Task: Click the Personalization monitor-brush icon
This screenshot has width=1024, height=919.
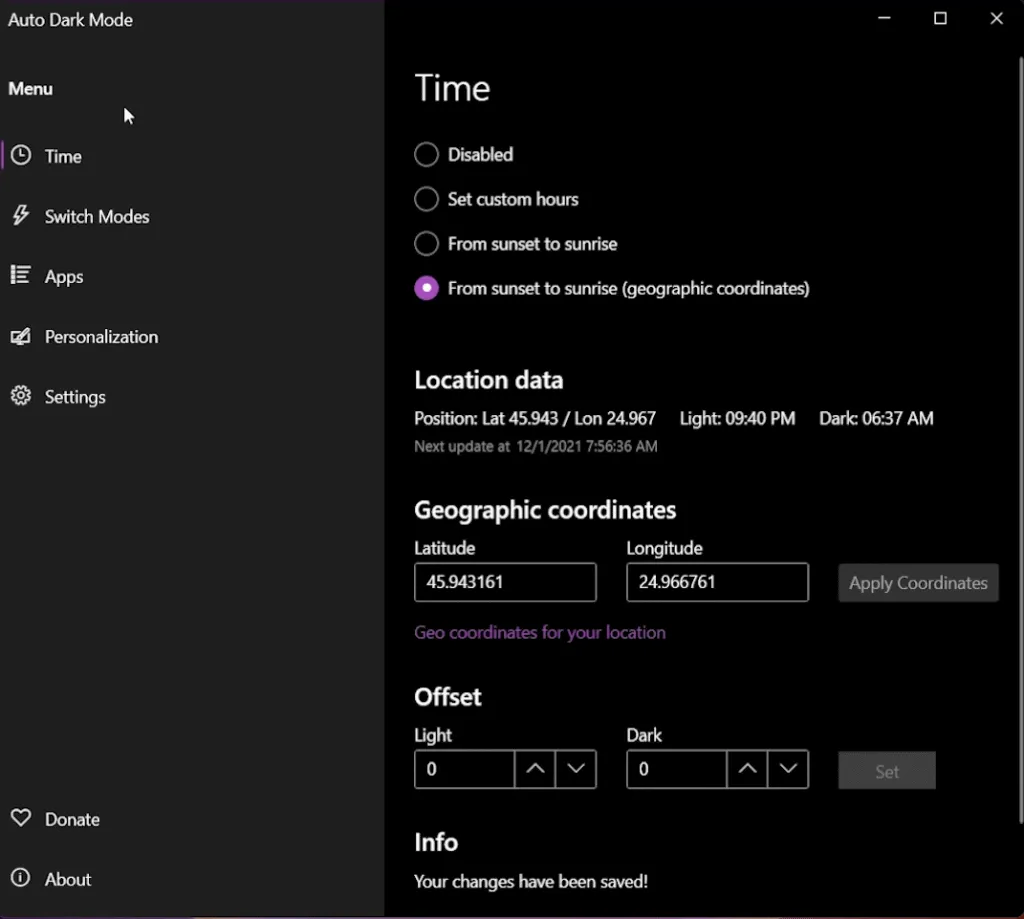Action: click(20, 337)
